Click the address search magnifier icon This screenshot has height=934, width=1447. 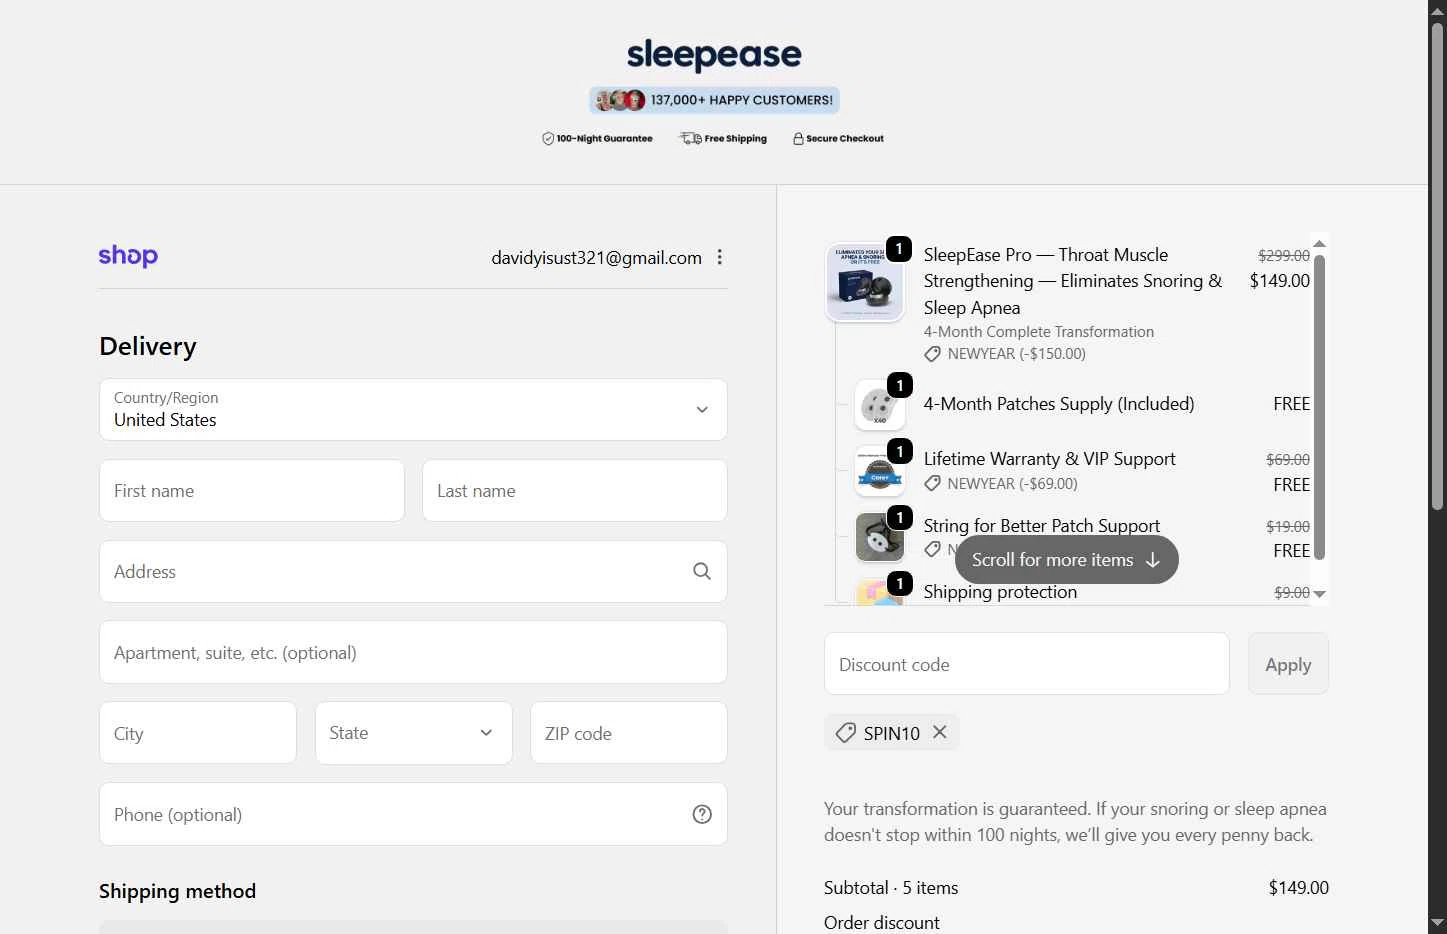point(702,571)
